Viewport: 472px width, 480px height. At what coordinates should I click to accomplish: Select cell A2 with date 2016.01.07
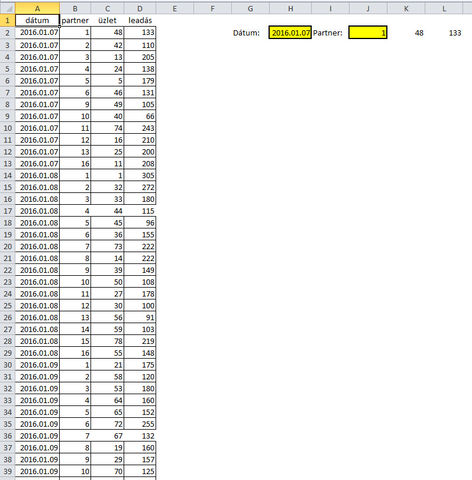(x=37, y=32)
